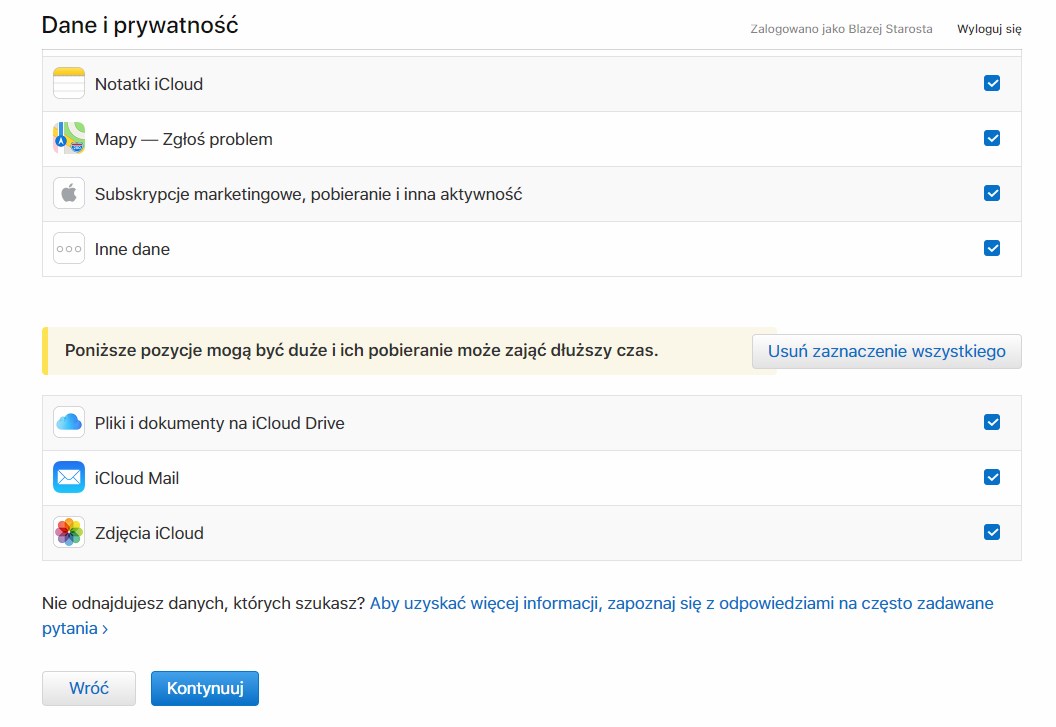
Task: Click Subskrypcje marketingowe, pobieranie i inna aktywność text
Action: click(308, 195)
